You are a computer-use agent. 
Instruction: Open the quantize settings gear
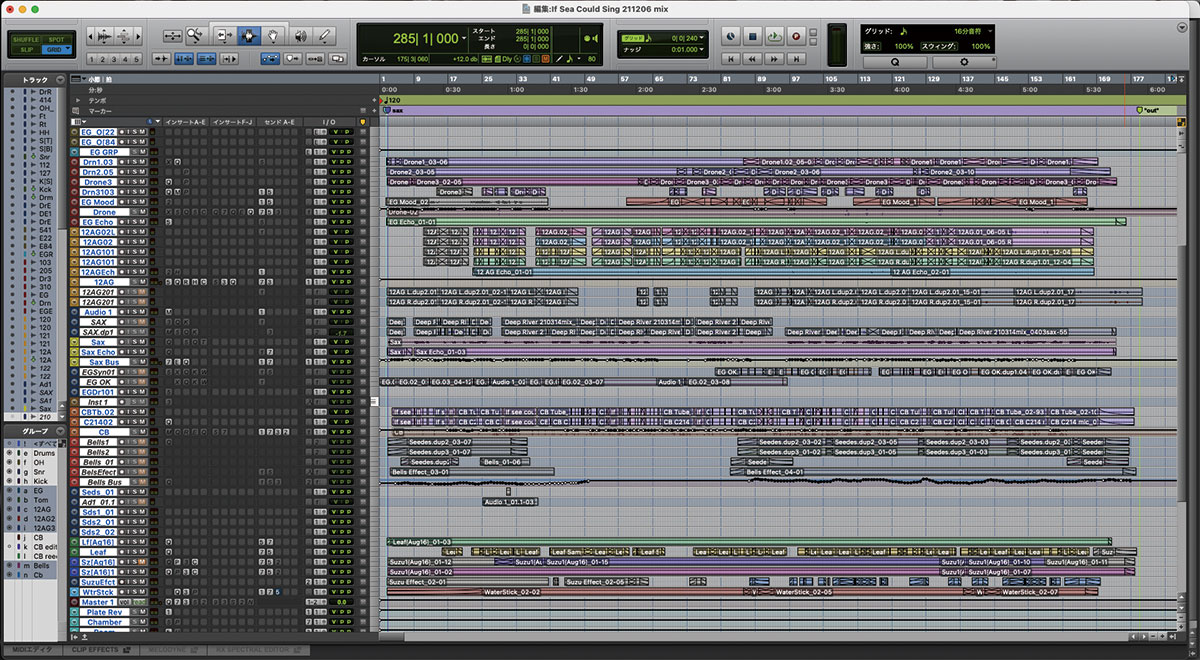point(965,61)
